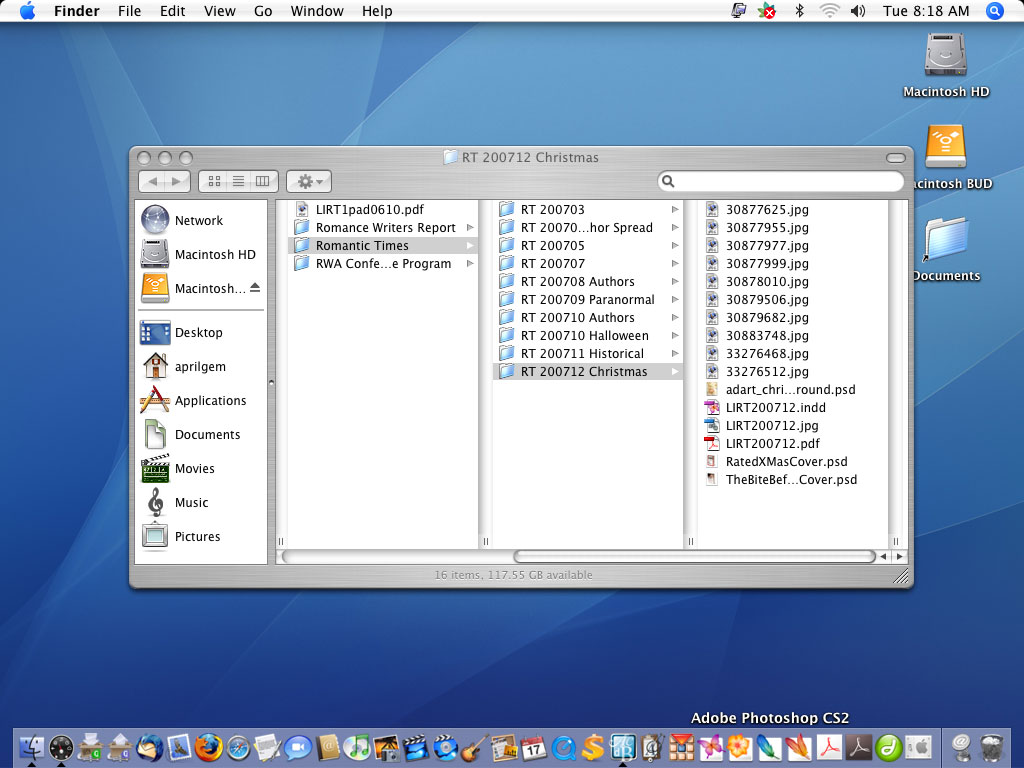The image size is (1024, 768).
Task: Click the Finder search field
Action: coord(781,181)
